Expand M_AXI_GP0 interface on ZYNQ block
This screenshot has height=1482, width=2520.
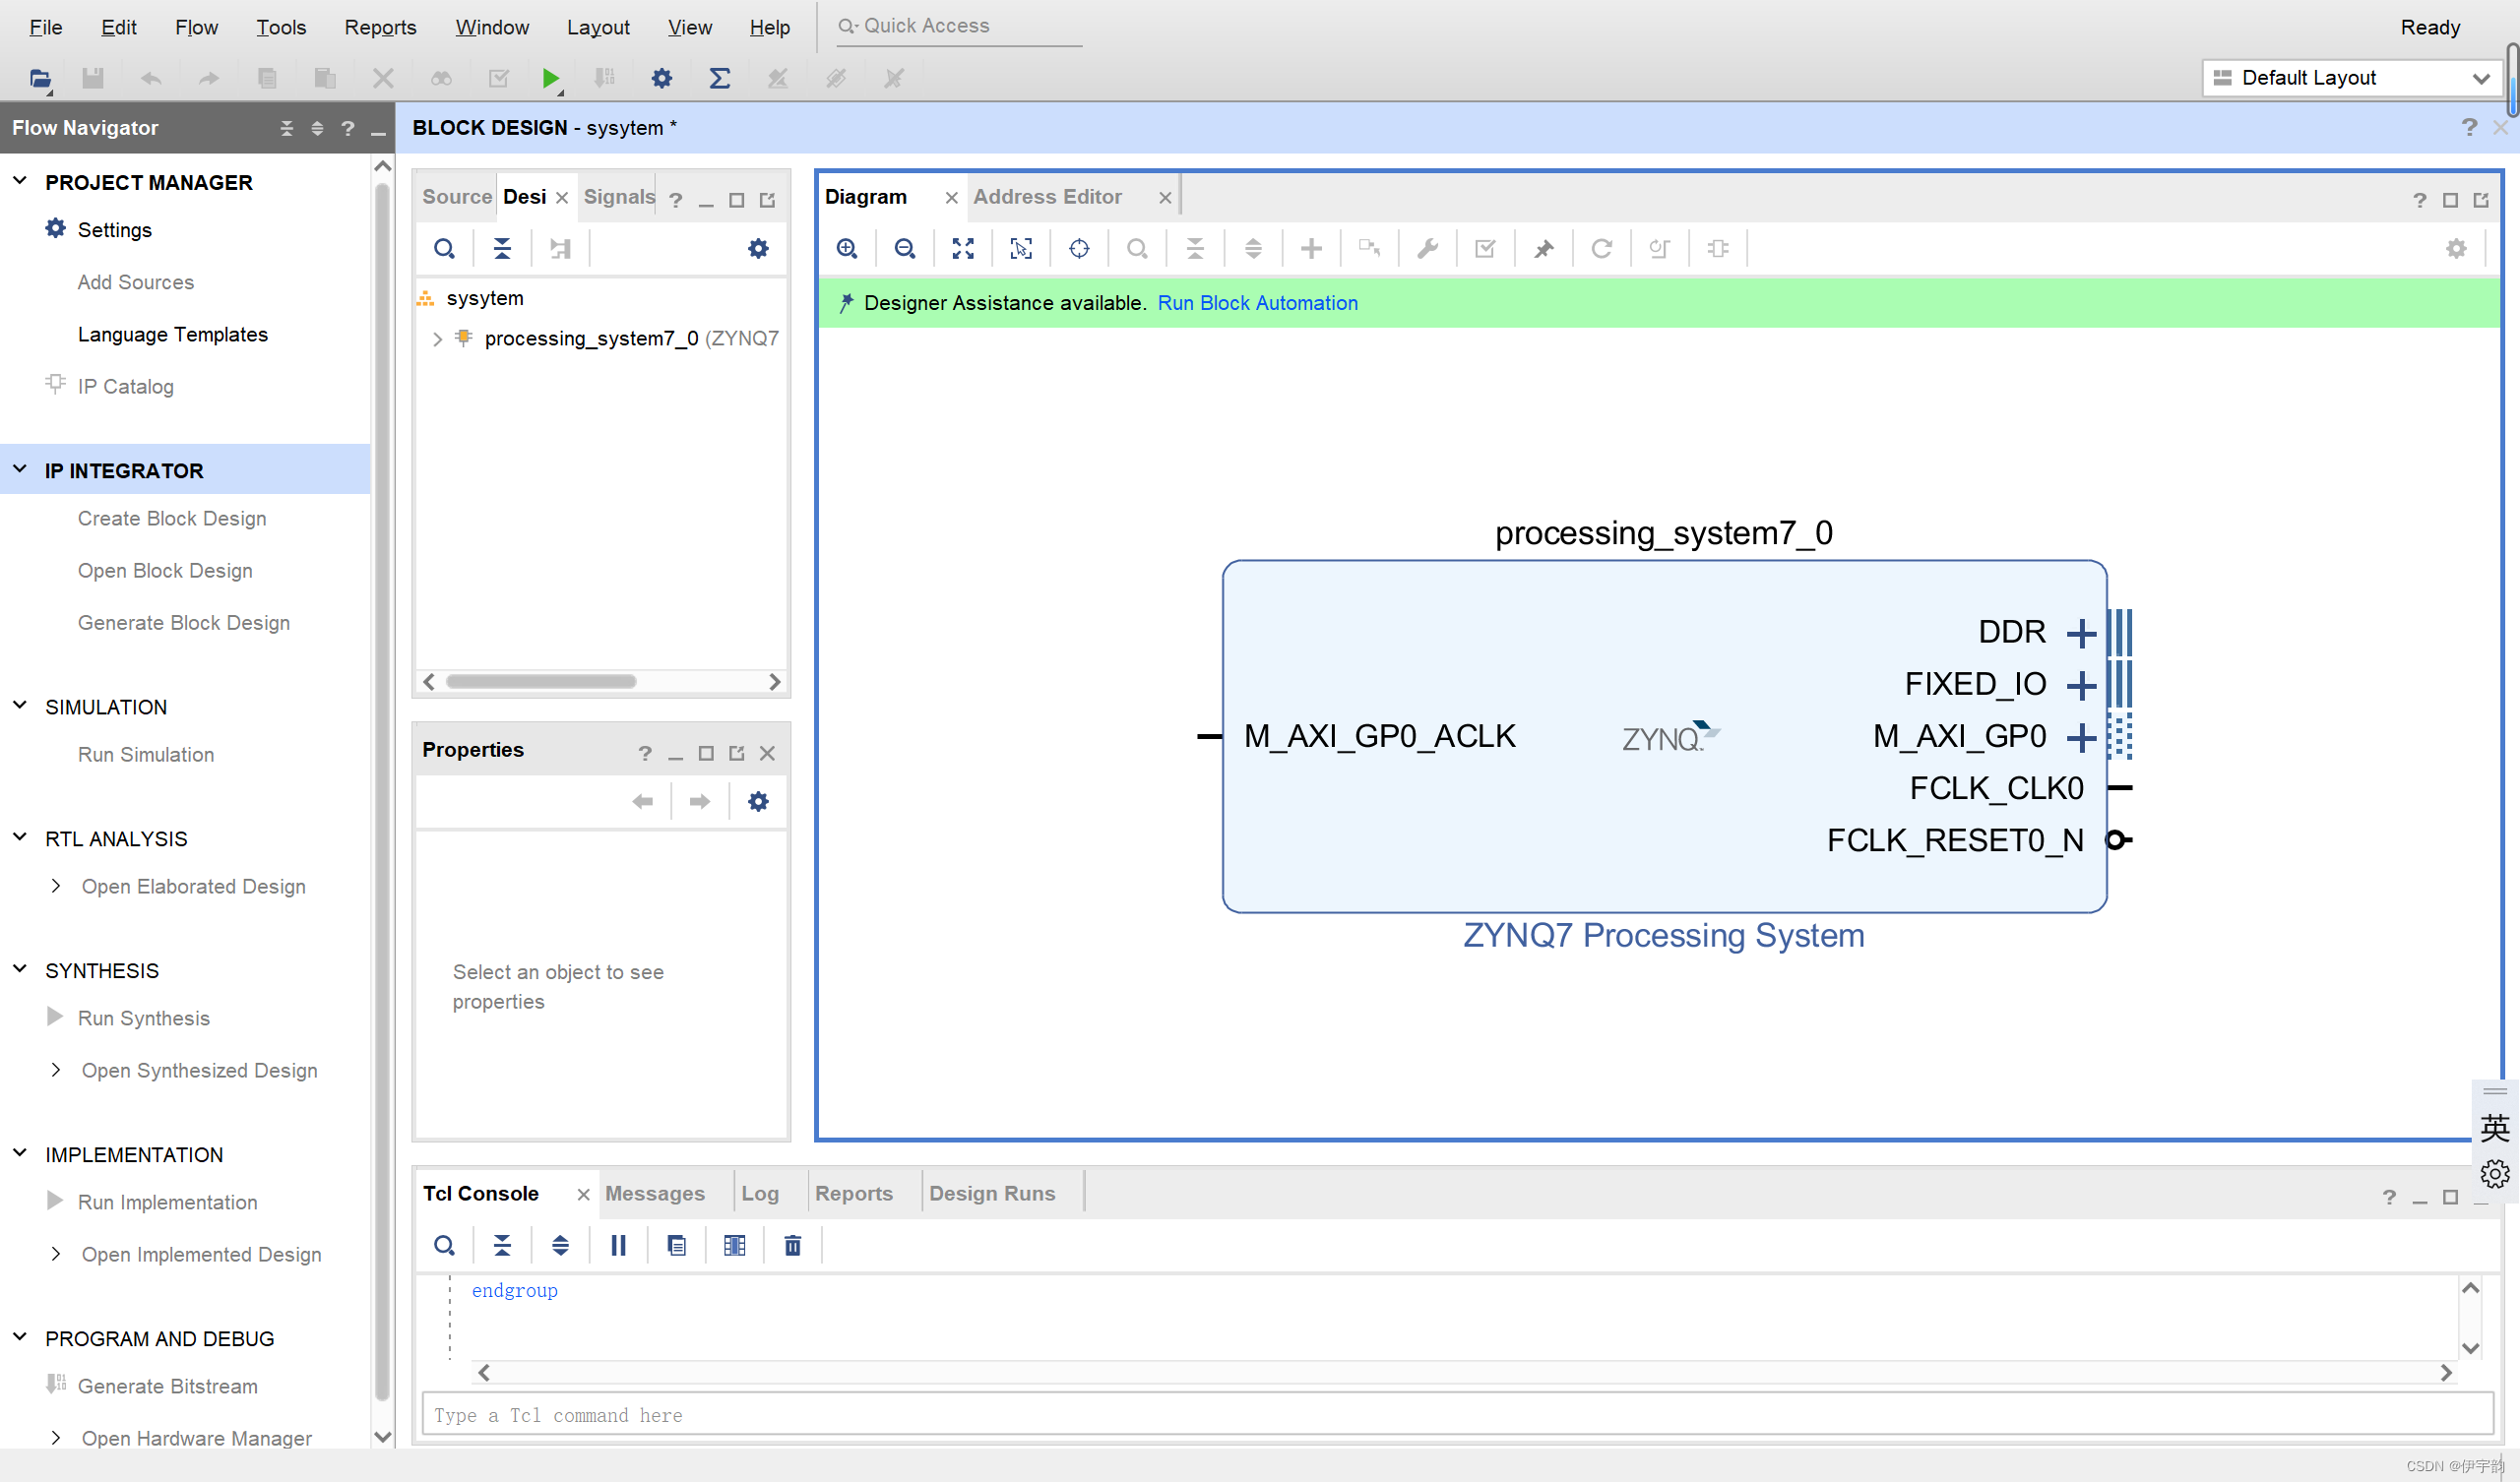(2081, 738)
